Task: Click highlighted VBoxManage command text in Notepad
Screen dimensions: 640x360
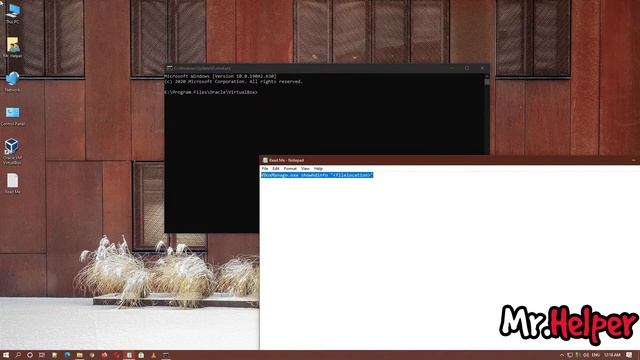Action: pos(317,175)
